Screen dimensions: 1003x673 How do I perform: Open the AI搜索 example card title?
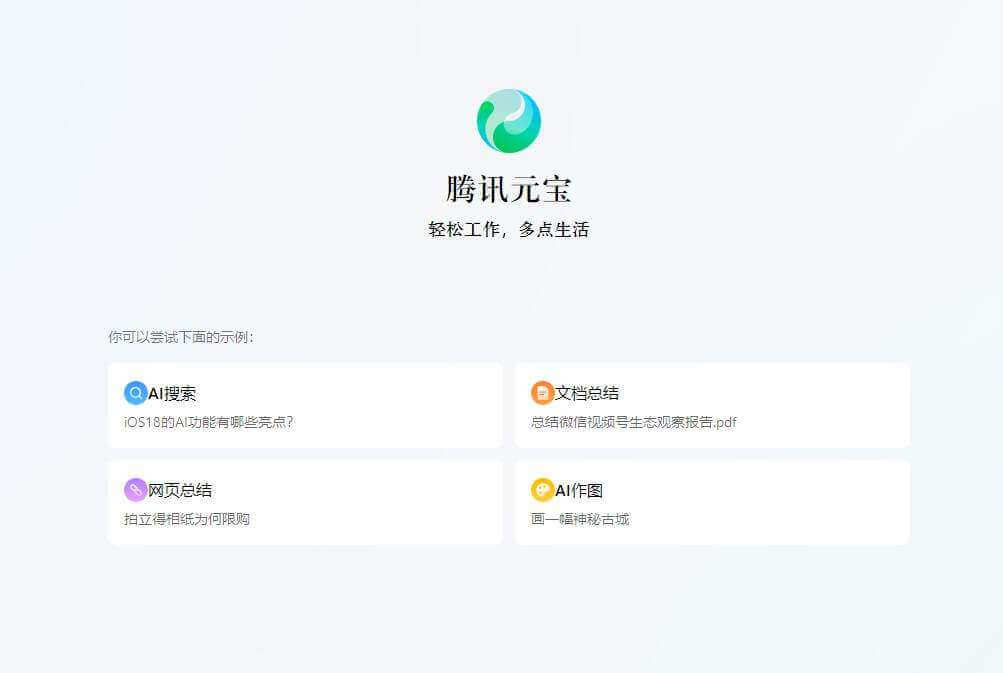tap(172, 393)
